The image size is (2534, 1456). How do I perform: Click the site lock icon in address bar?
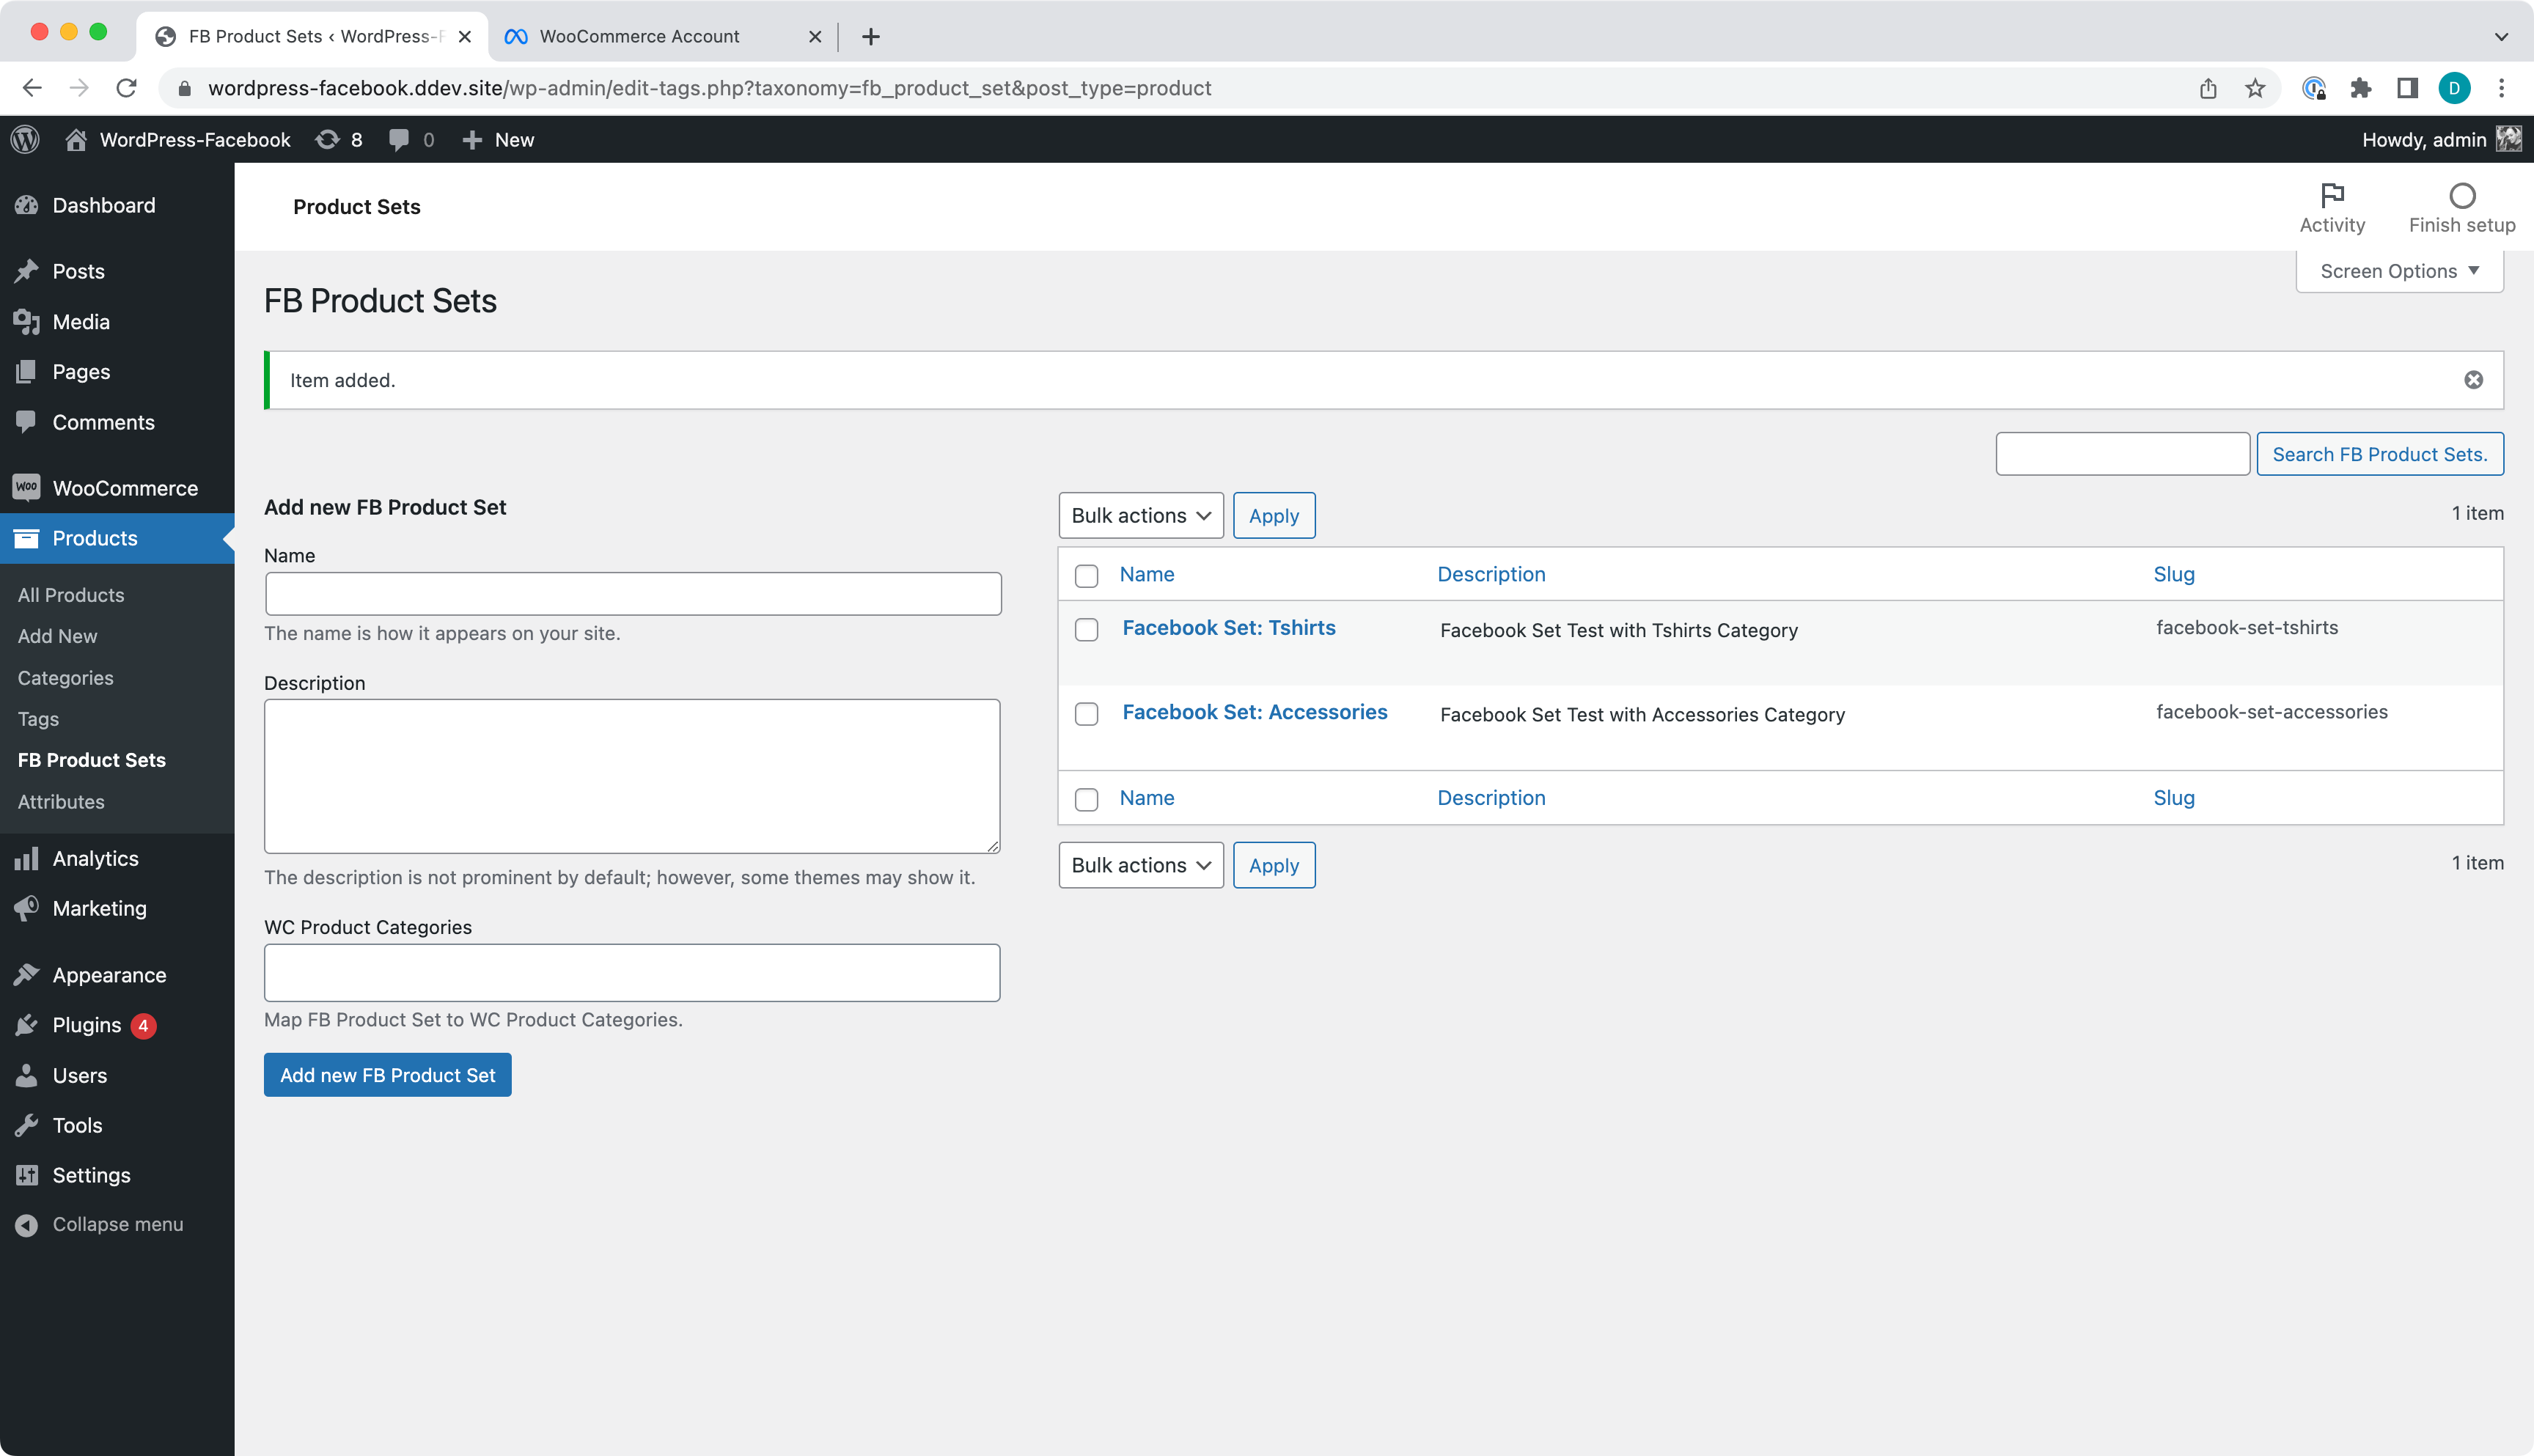coord(184,88)
